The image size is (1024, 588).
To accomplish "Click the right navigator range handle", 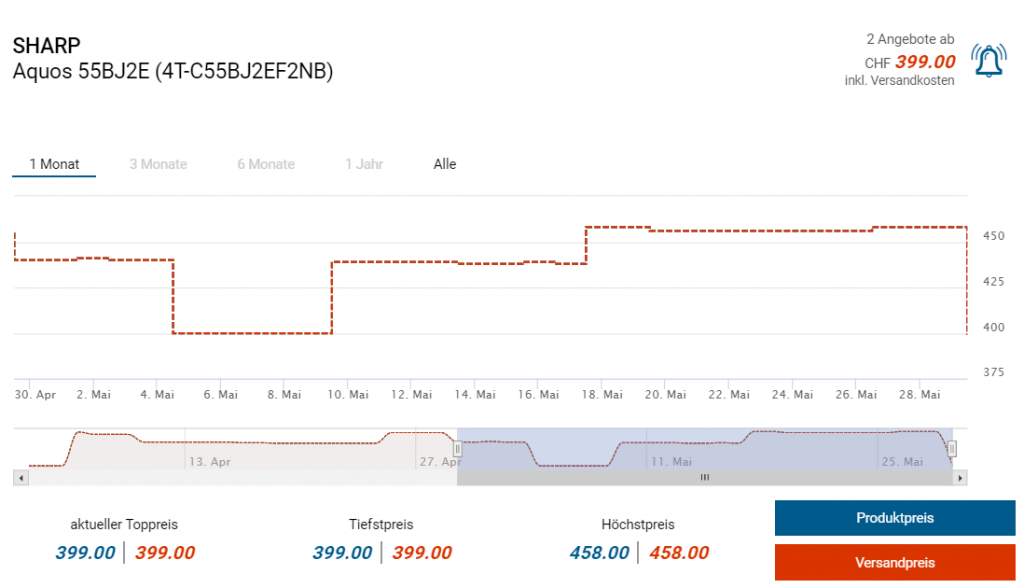I will tap(952, 449).
